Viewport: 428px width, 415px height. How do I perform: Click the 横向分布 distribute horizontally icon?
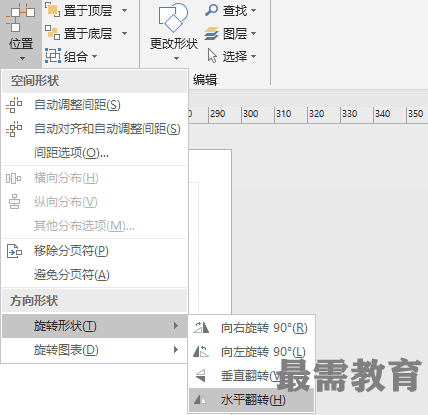pos(13,178)
